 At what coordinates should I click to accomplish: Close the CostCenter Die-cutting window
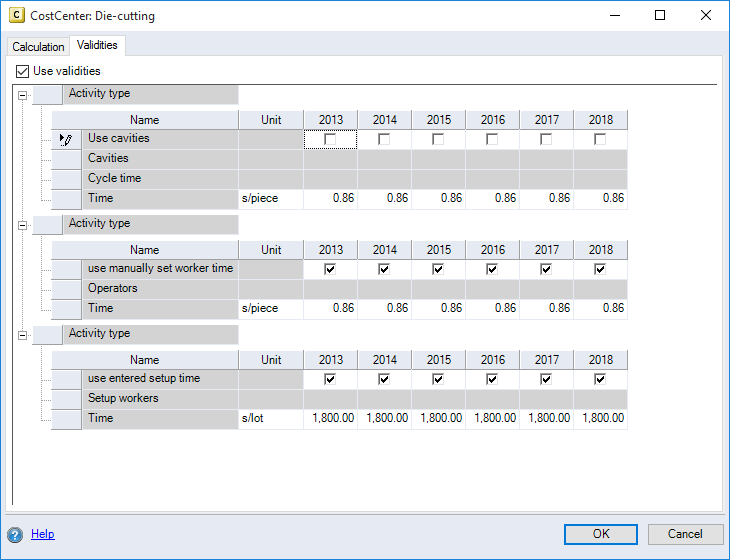pyautogui.click(x=706, y=16)
